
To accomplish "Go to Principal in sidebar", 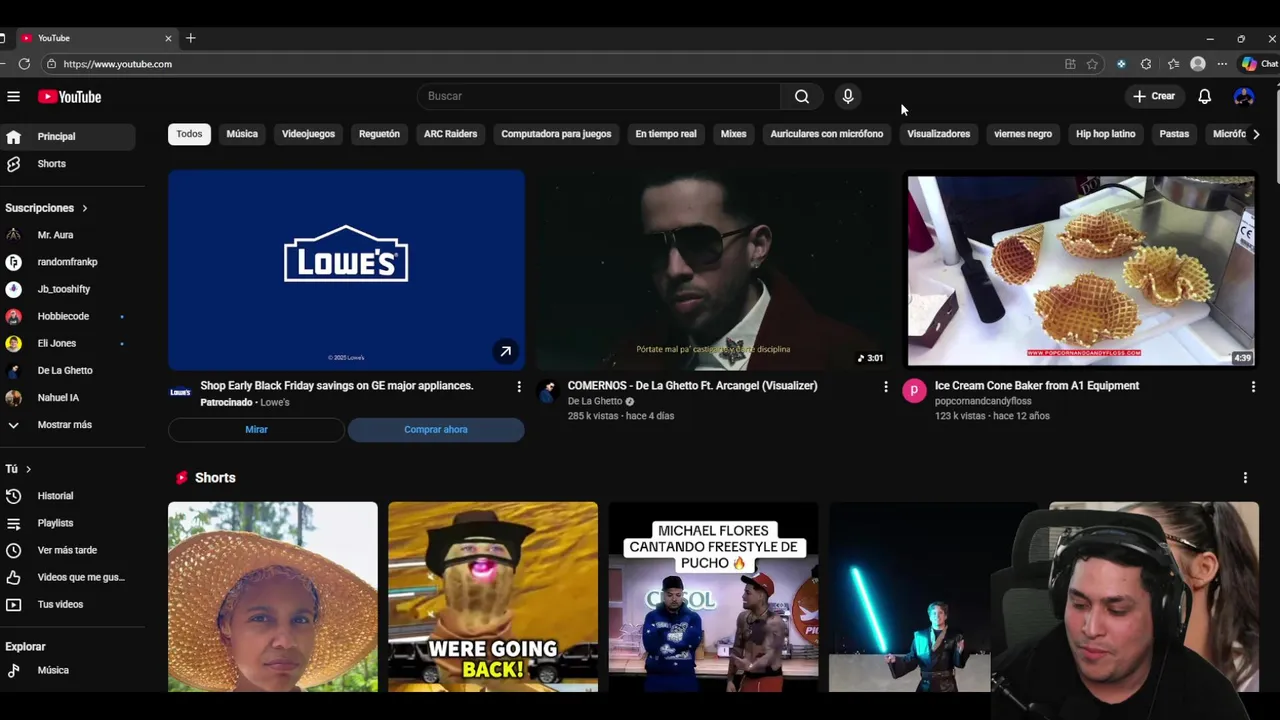I will tap(67, 136).
